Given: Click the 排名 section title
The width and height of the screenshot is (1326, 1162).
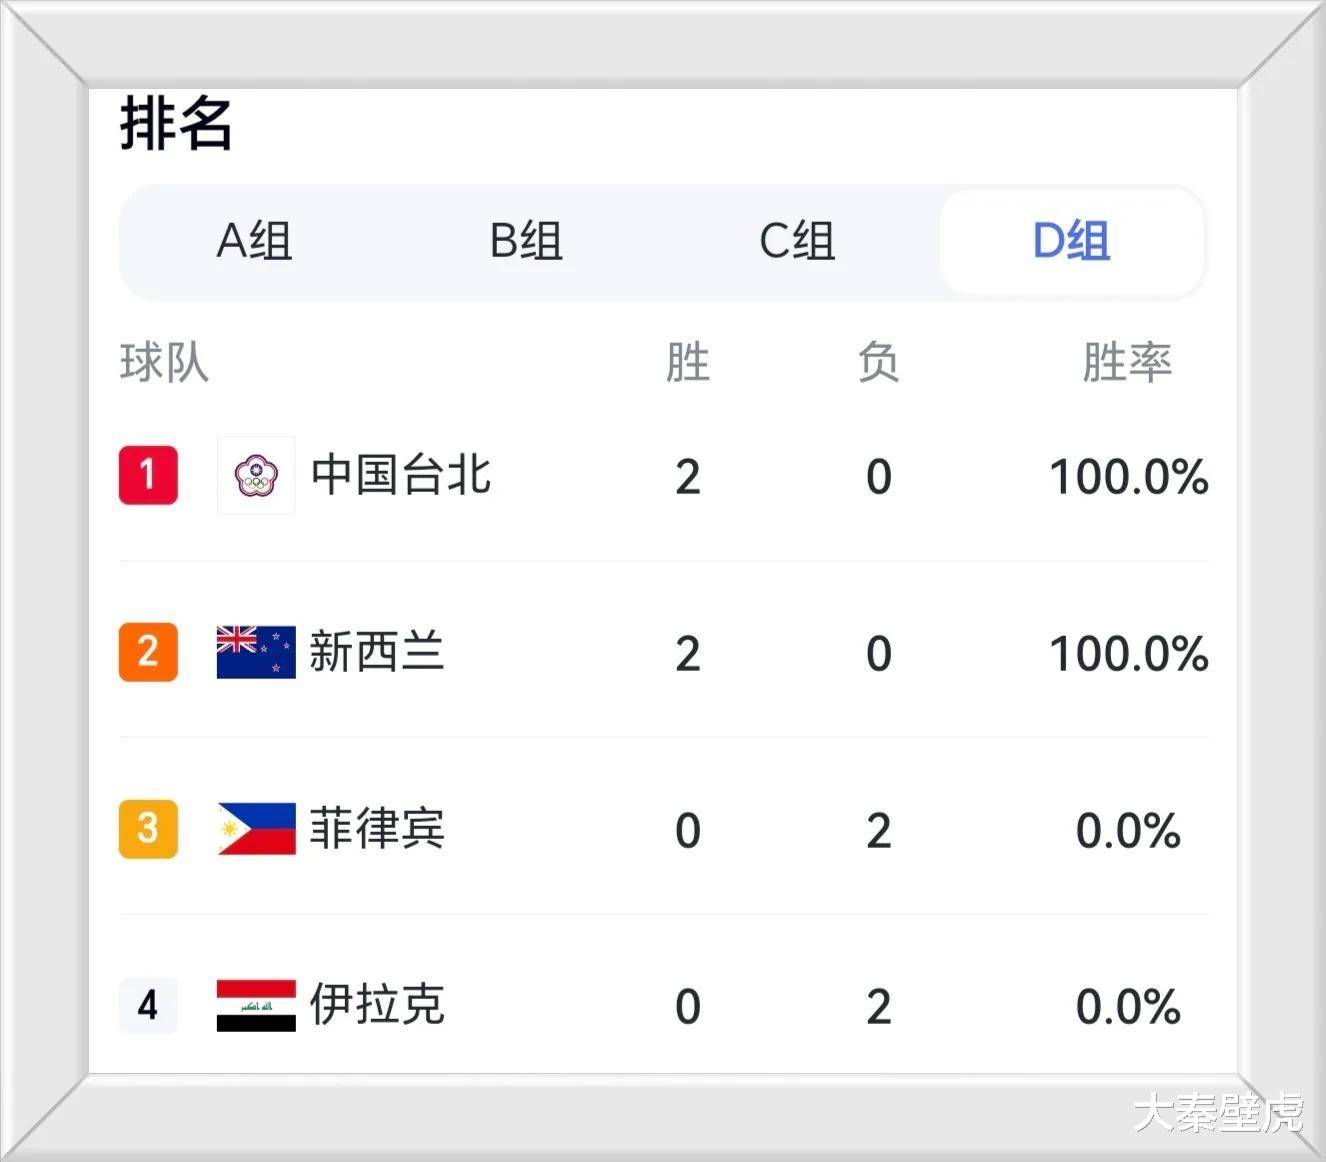Looking at the screenshot, I should point(175,125).
